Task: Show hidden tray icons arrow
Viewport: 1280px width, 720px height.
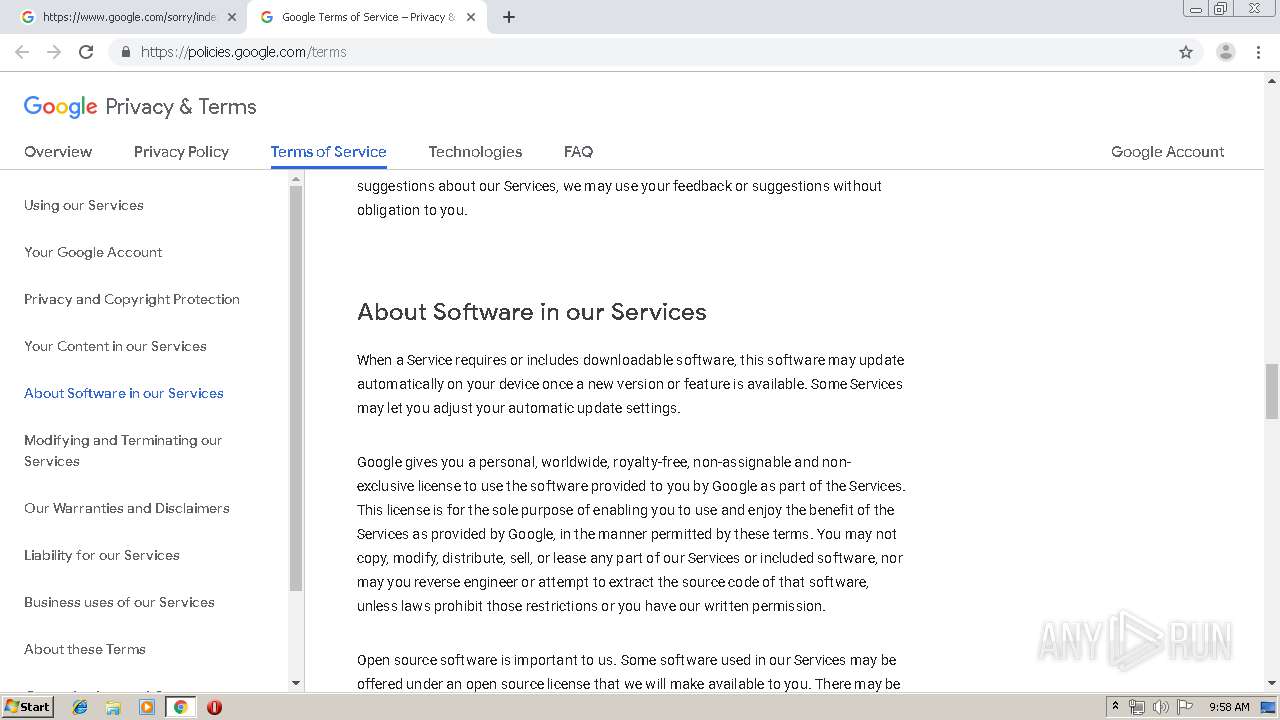Action: [1115, 707]
